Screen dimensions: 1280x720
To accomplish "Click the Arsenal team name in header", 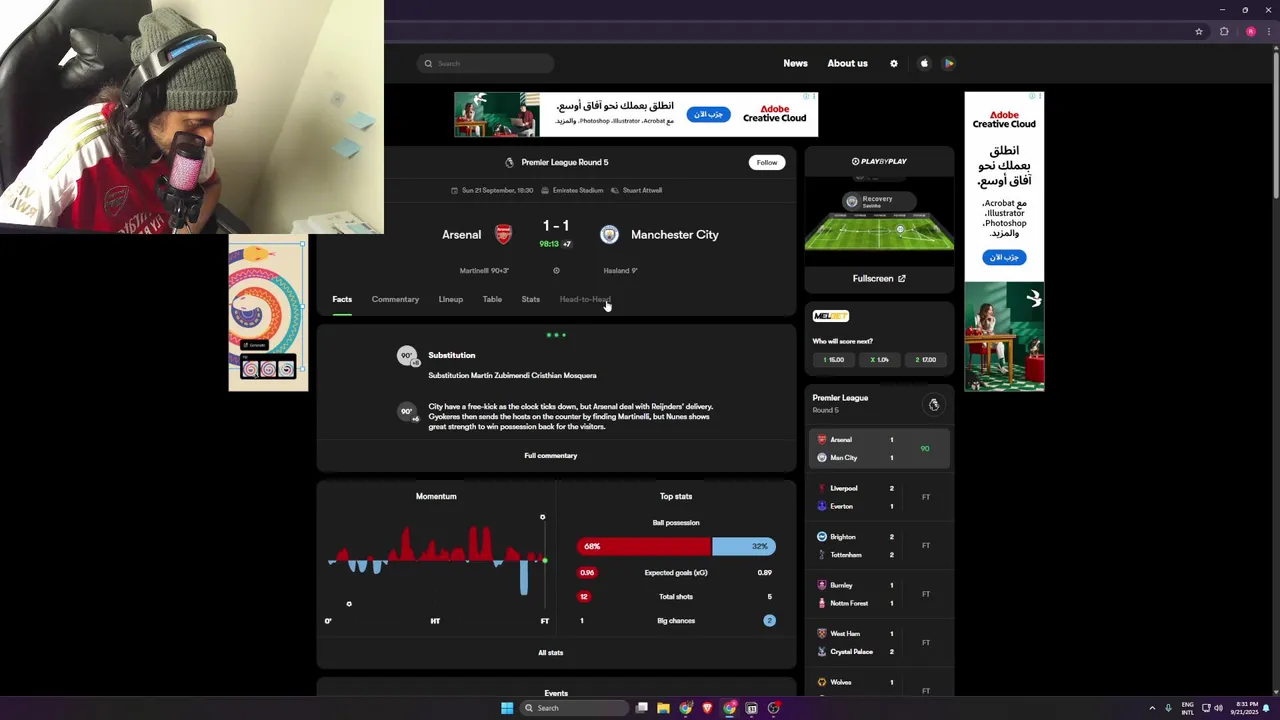I will tap(462, 235).
